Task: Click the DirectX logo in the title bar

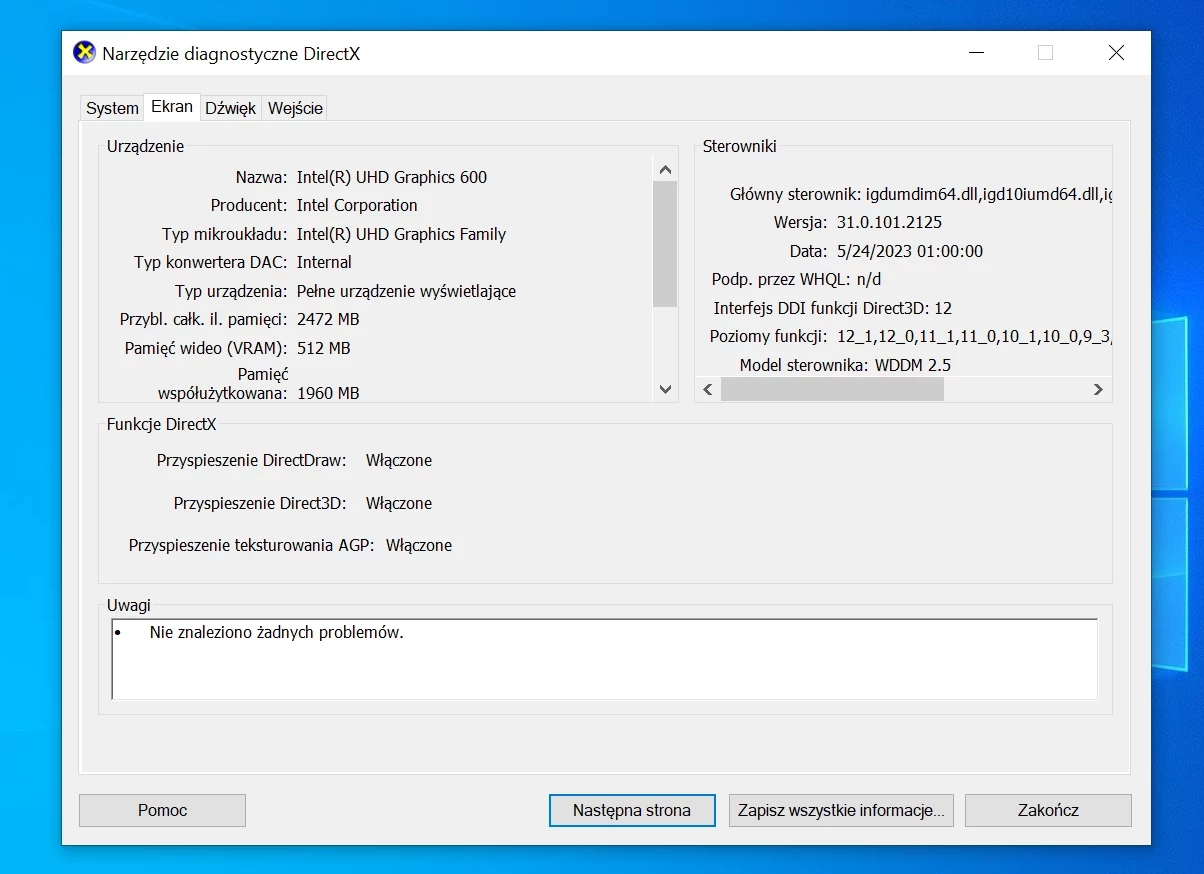Action: tap(83, 52)
